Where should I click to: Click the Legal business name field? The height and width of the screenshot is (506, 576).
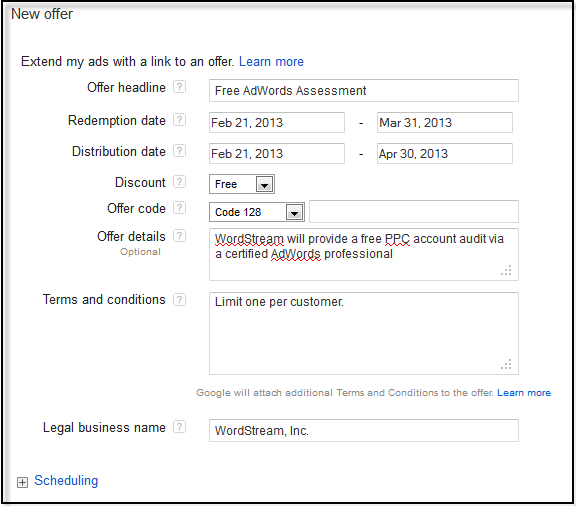(364, 430)
